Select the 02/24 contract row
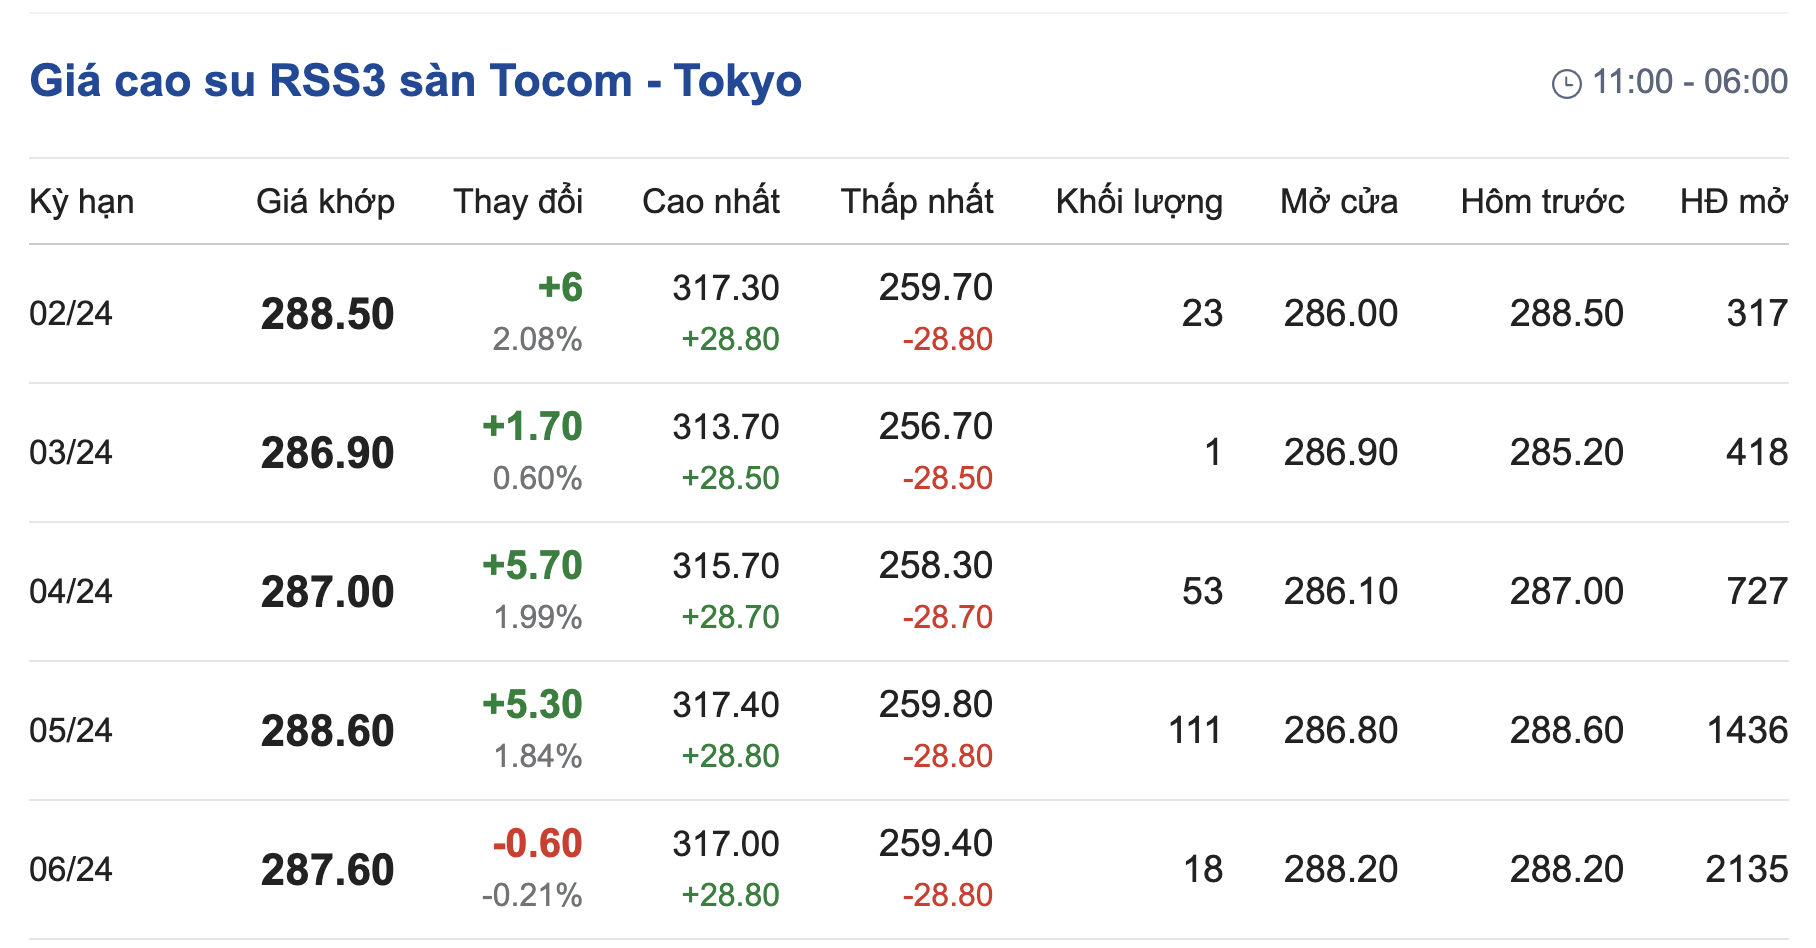This screenshot has height=948, width=1816. pos(71,314)
